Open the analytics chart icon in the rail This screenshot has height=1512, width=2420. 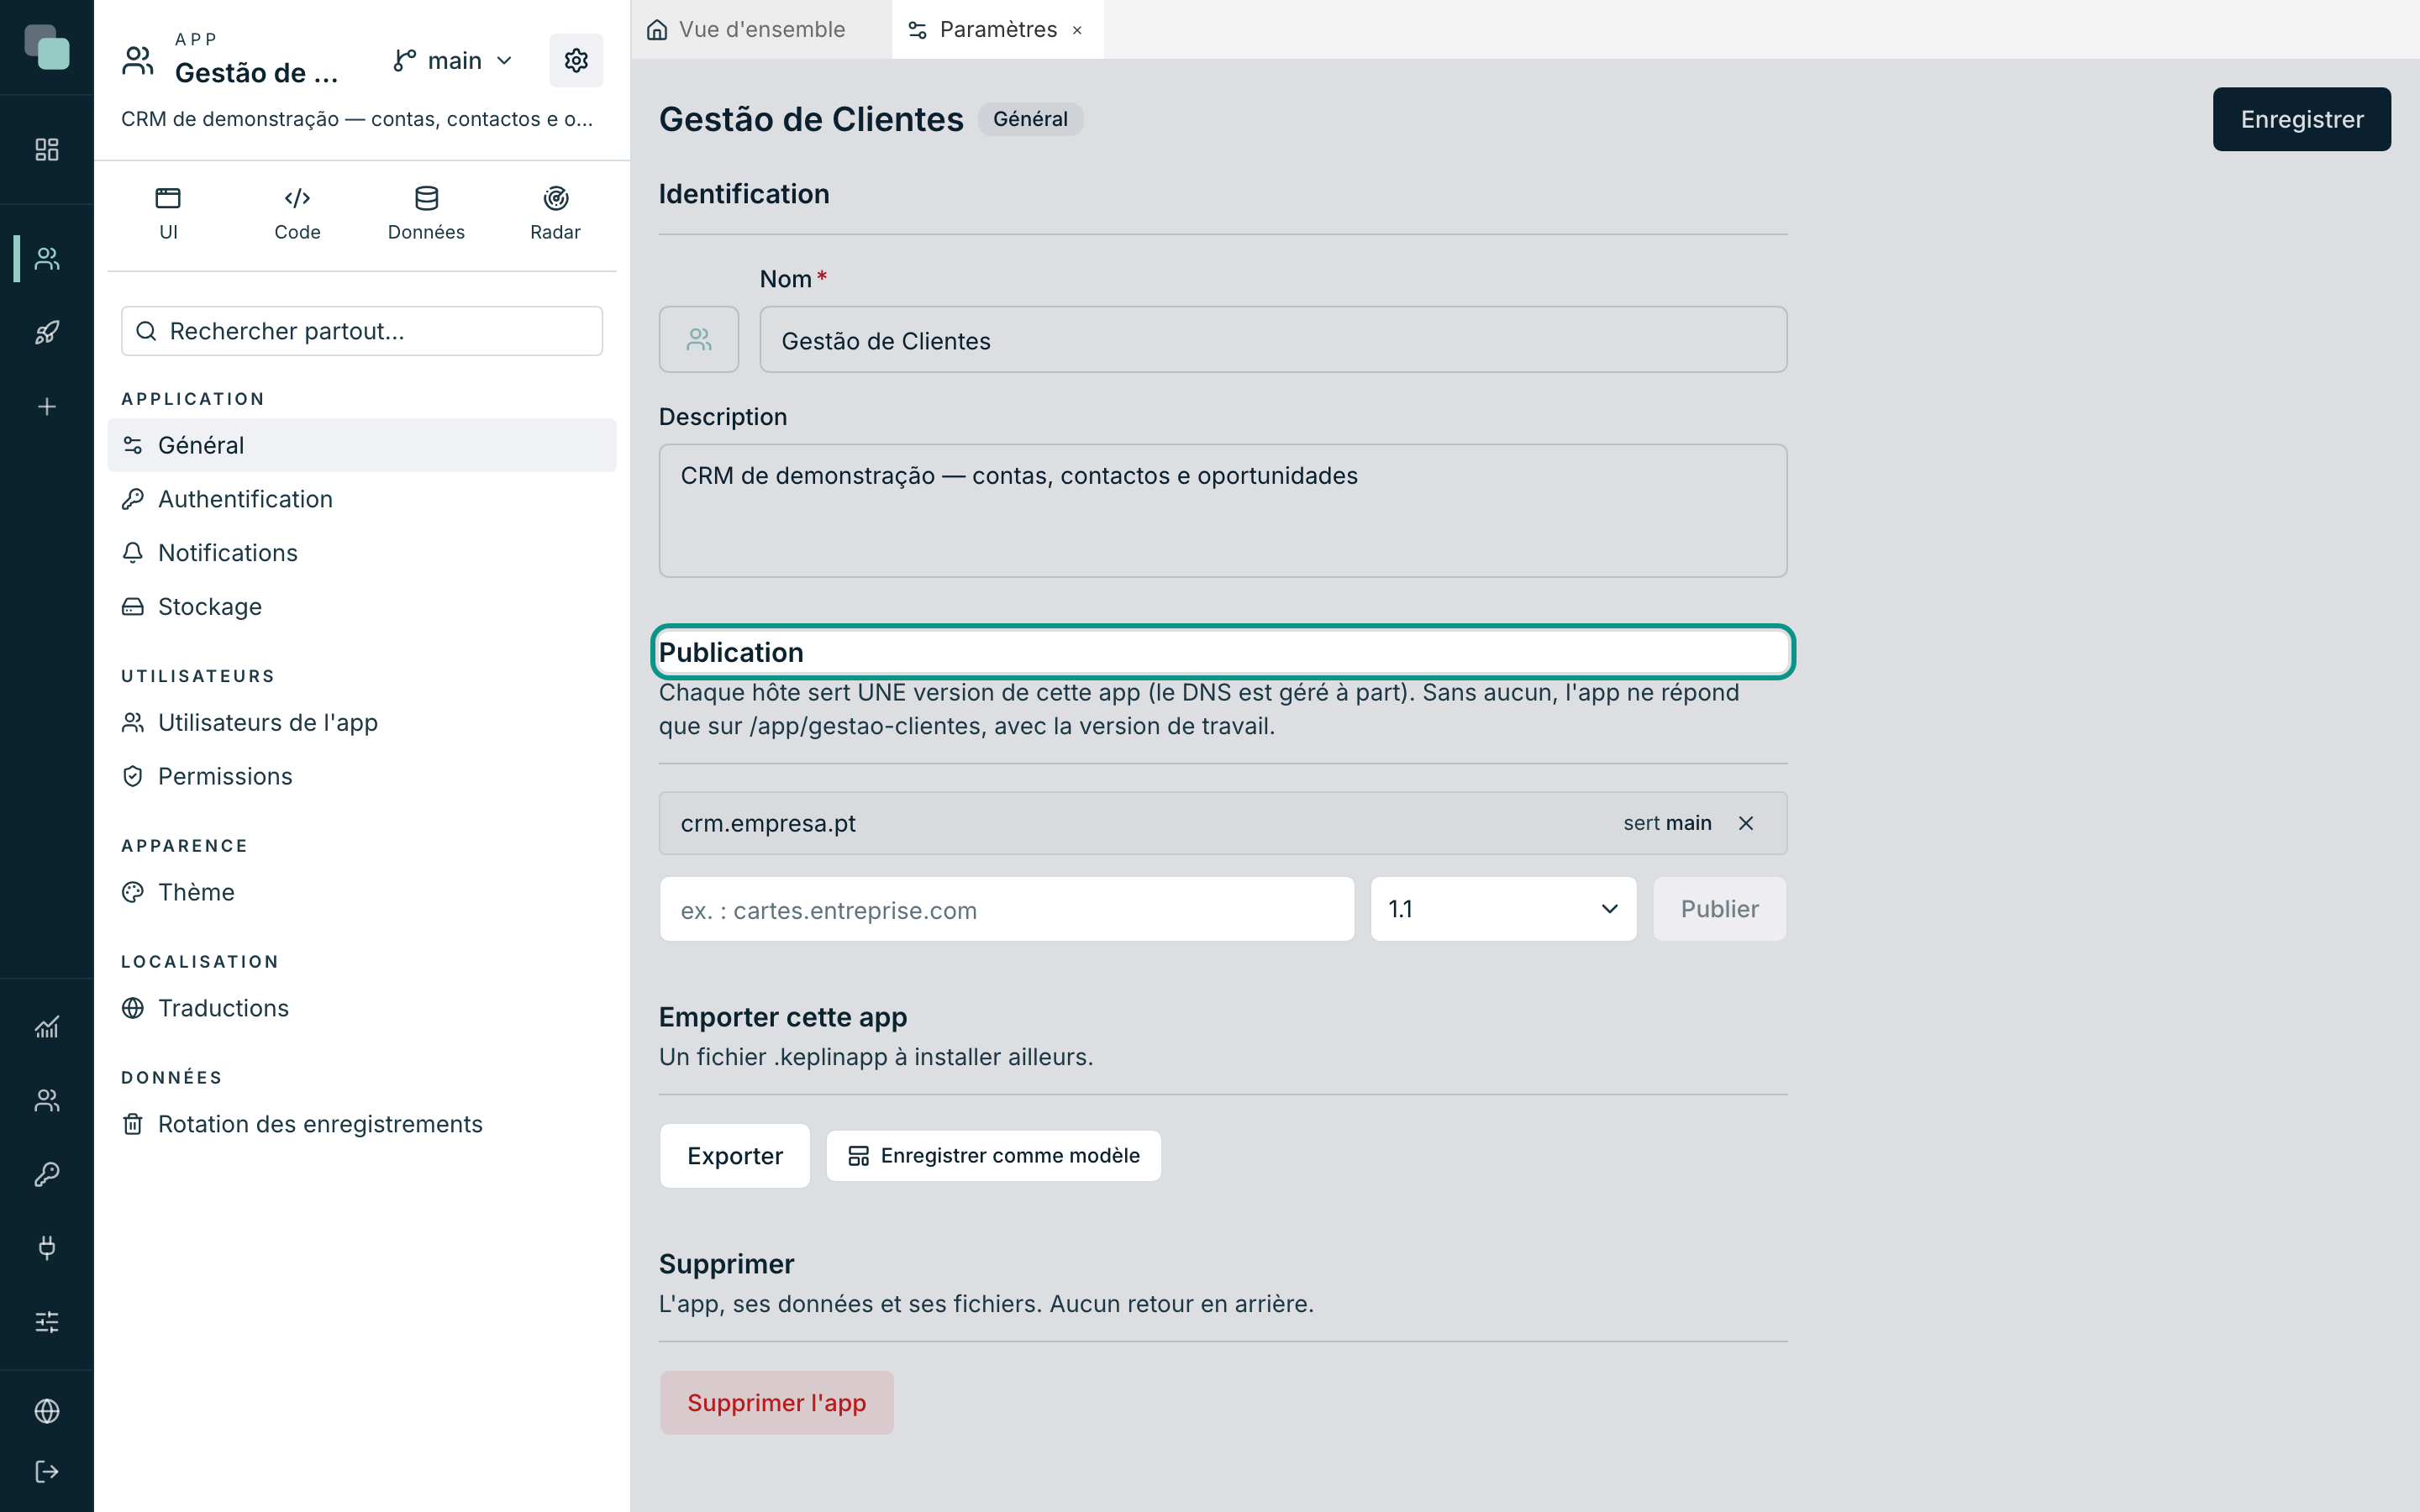pyautogui.click(x=47, y=1026)
